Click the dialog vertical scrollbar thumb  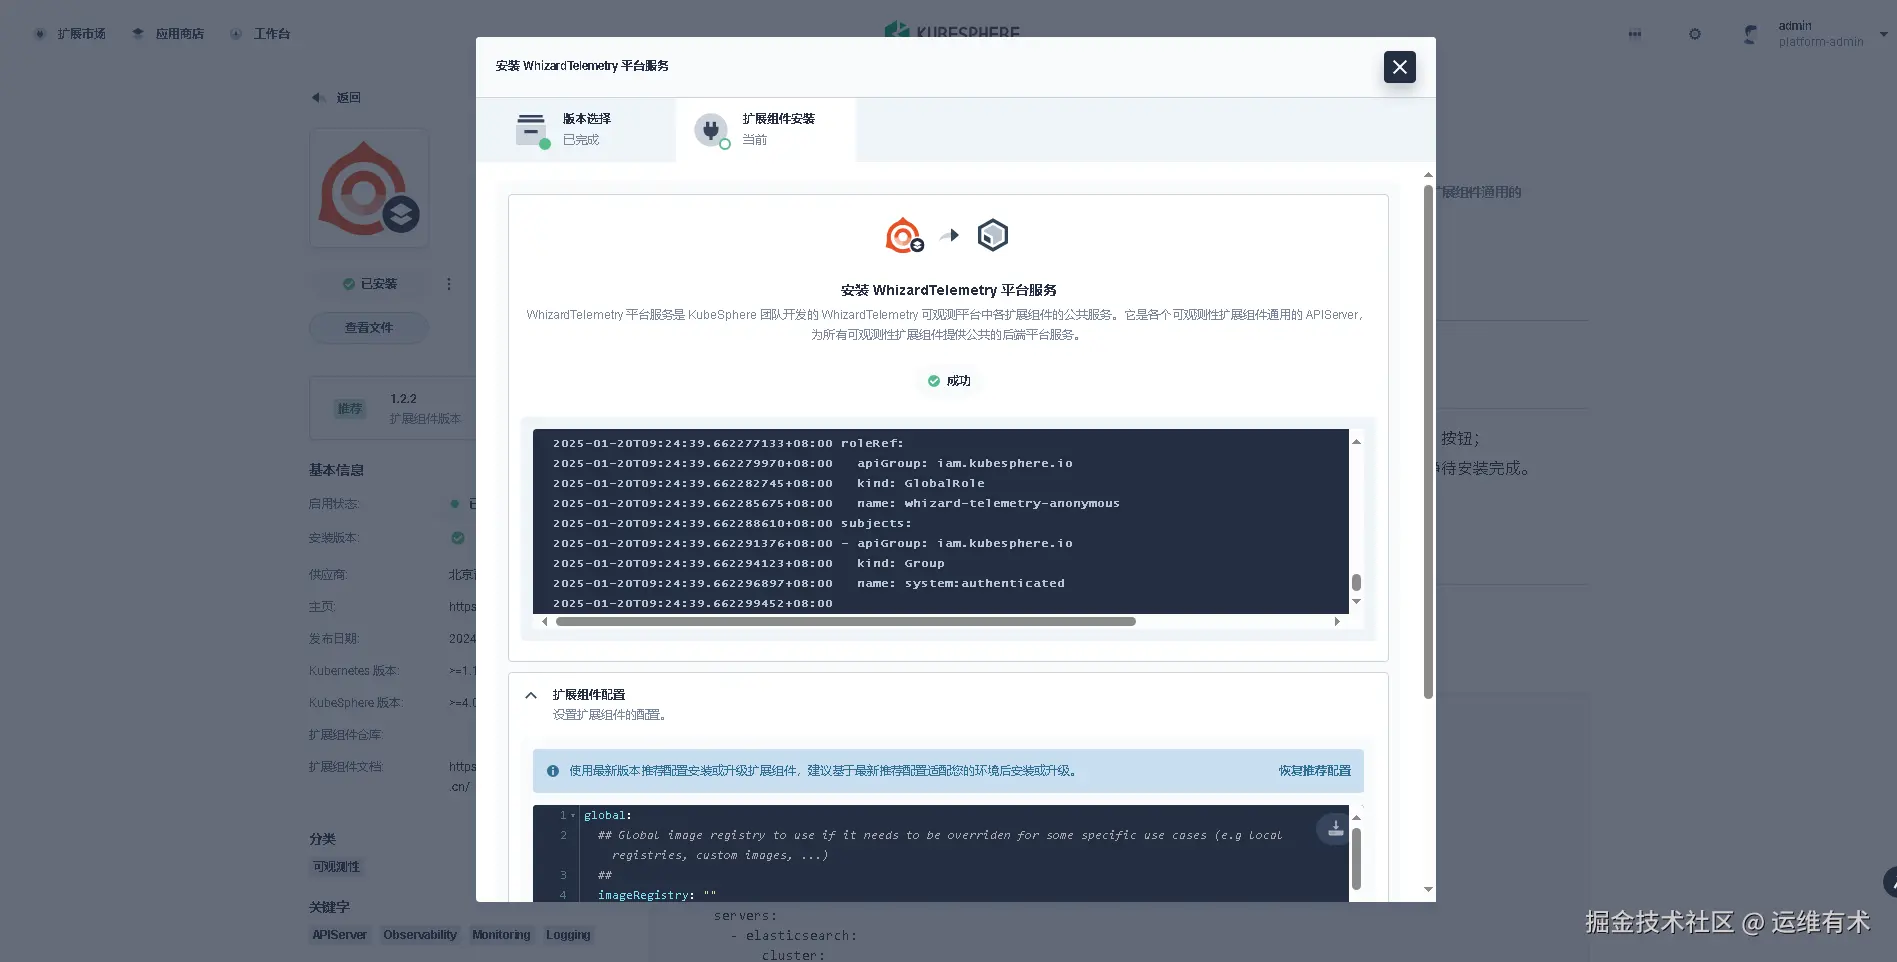point(1428,441)
